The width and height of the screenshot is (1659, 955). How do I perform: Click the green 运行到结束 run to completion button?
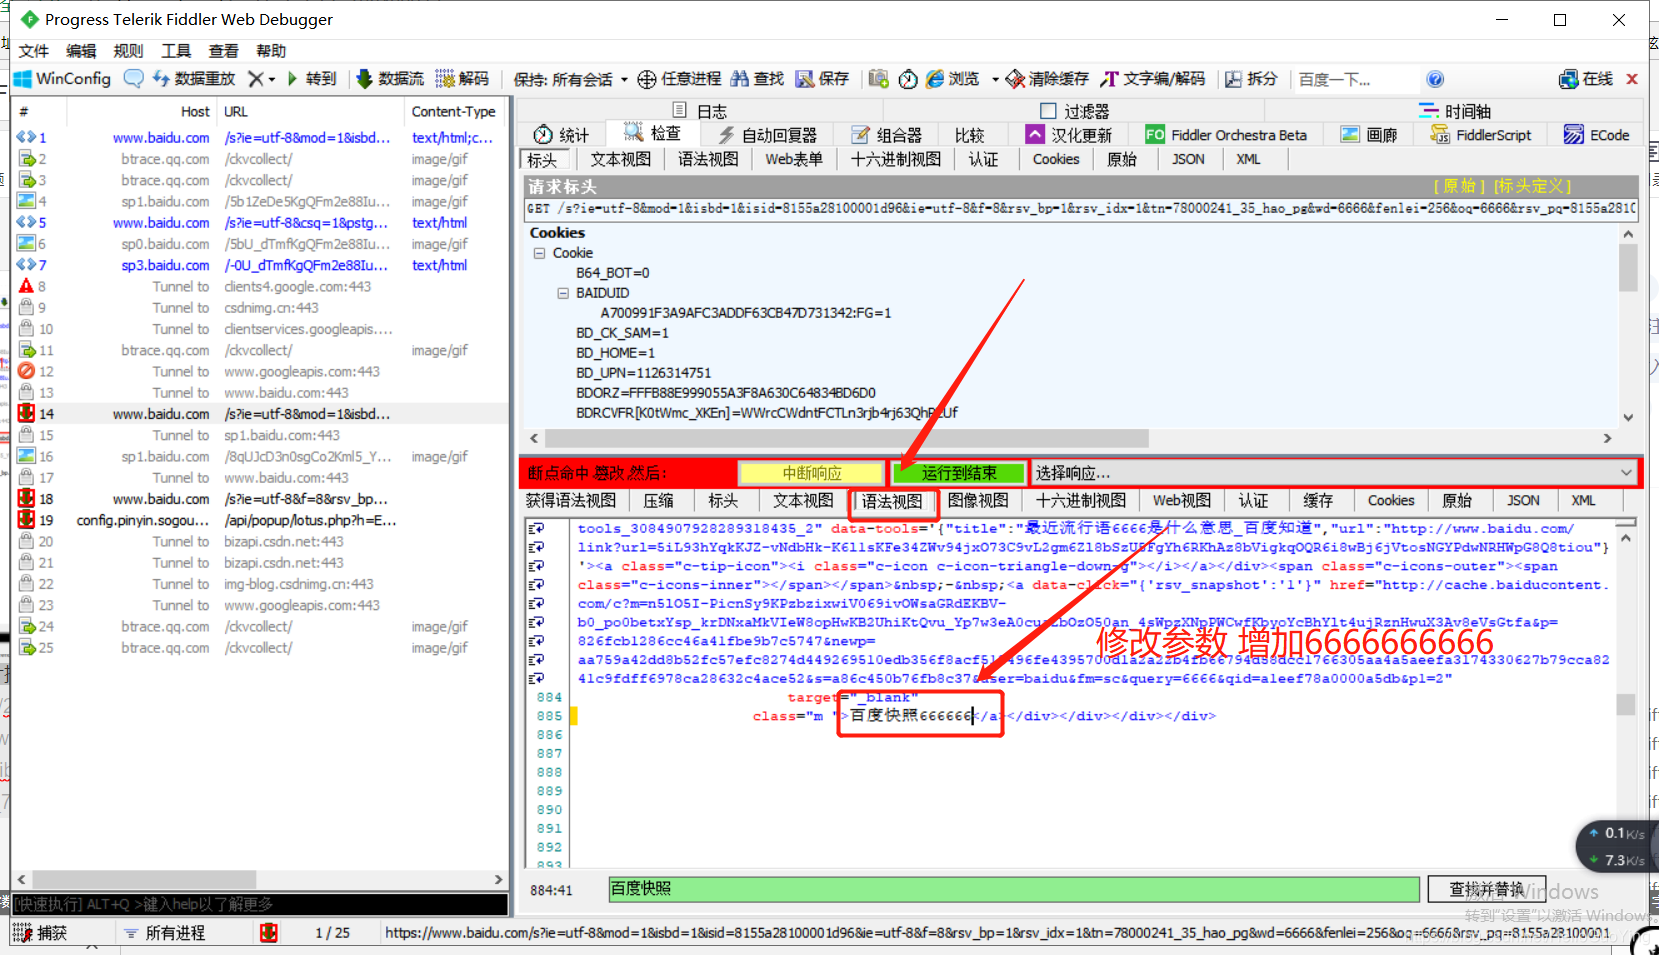pos(959,473)
